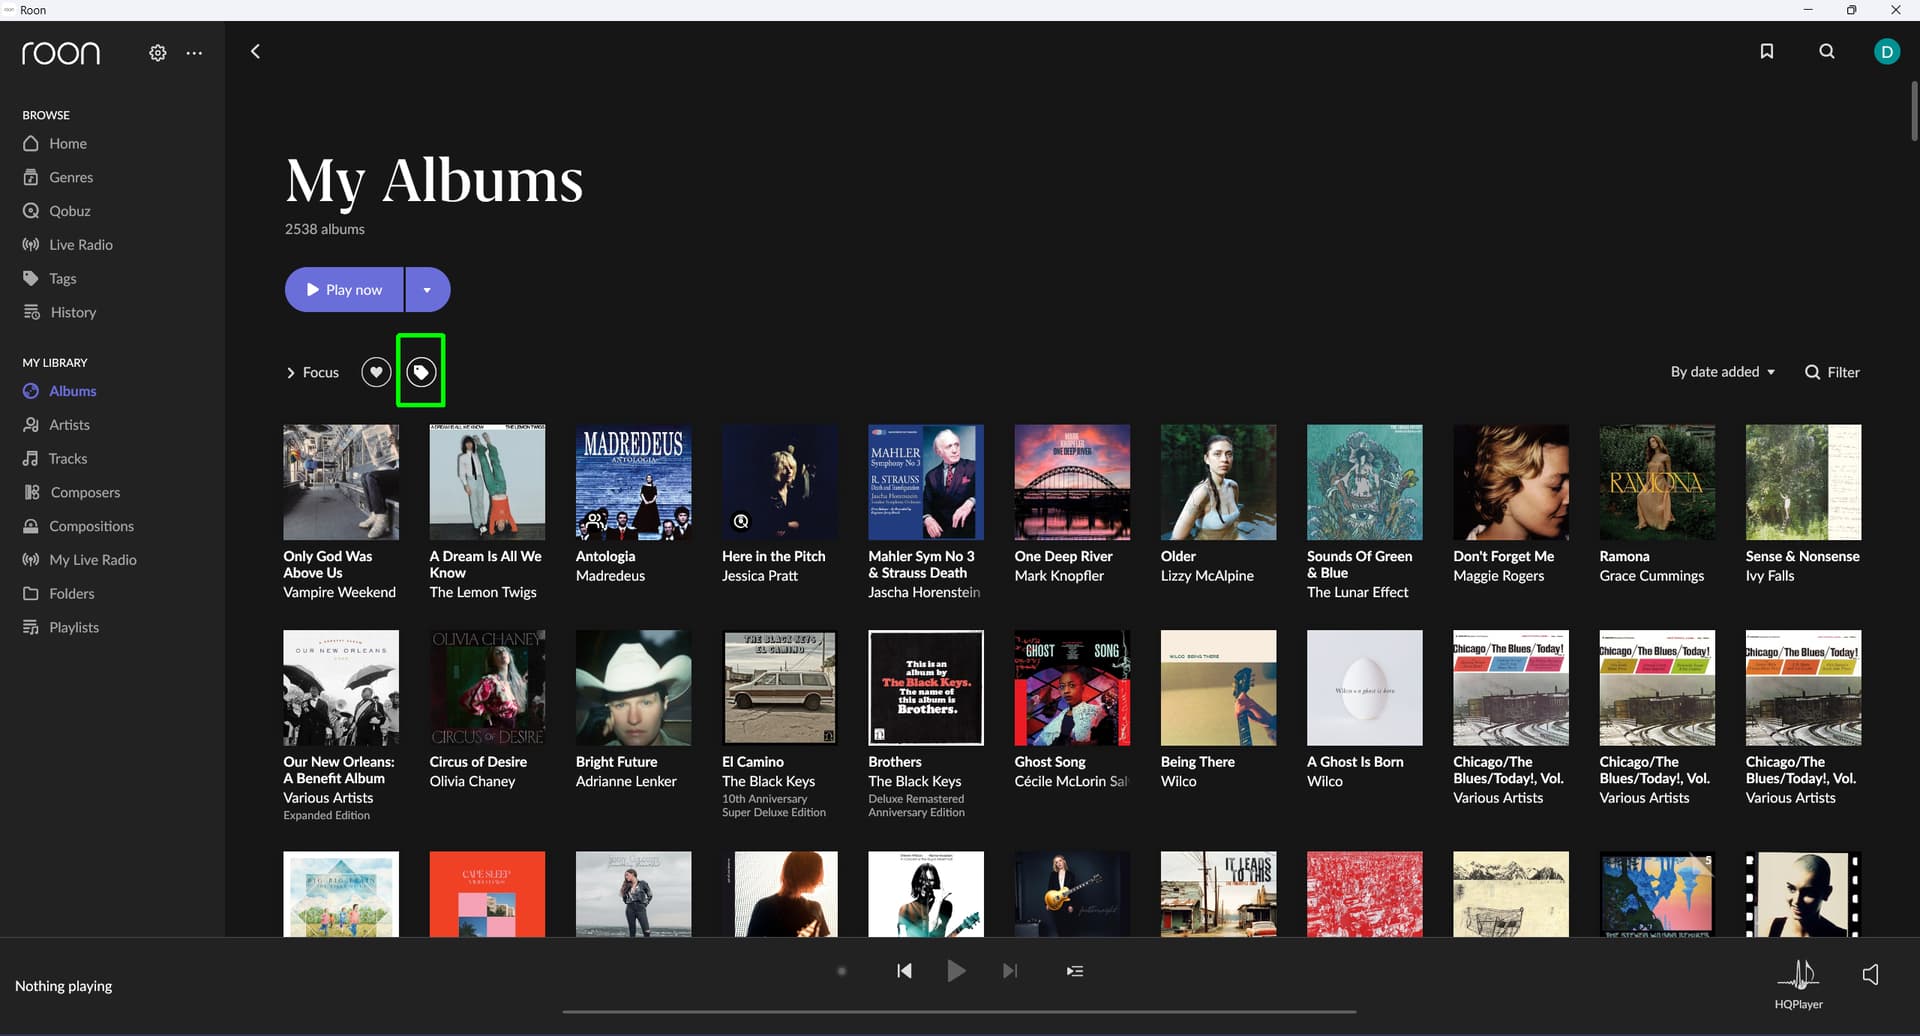The width and height of the screenshot is (1920, 1036).
Task: Open Here in the Pitch album cover
Action: (x=780, y=482)
